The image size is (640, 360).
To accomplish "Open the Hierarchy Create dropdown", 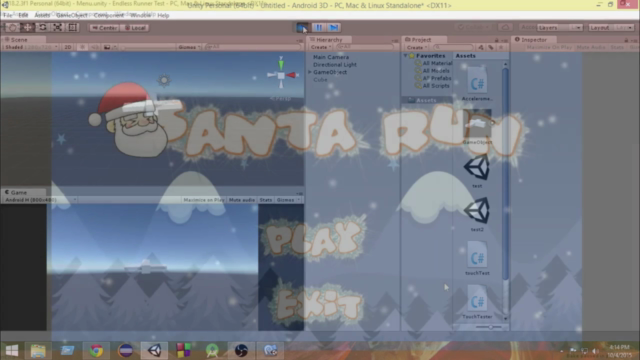I will [321, 47].
